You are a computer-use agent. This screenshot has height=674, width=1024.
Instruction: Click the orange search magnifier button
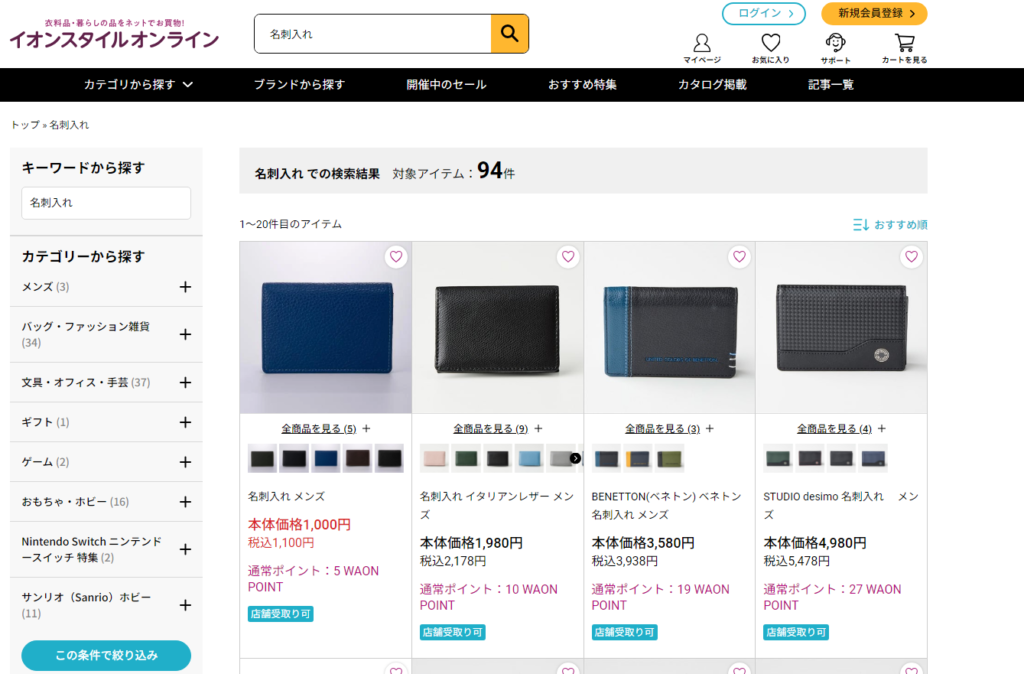(509, 33)
